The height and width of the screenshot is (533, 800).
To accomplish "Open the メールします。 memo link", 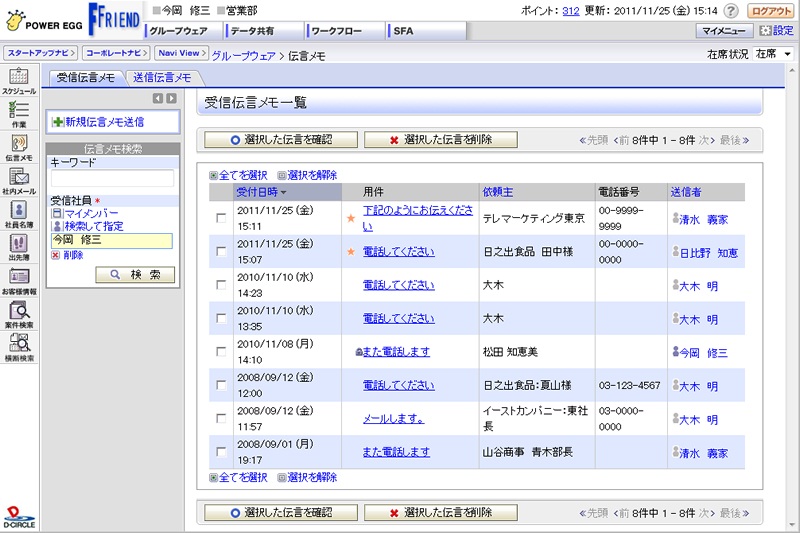I will 393,419.
